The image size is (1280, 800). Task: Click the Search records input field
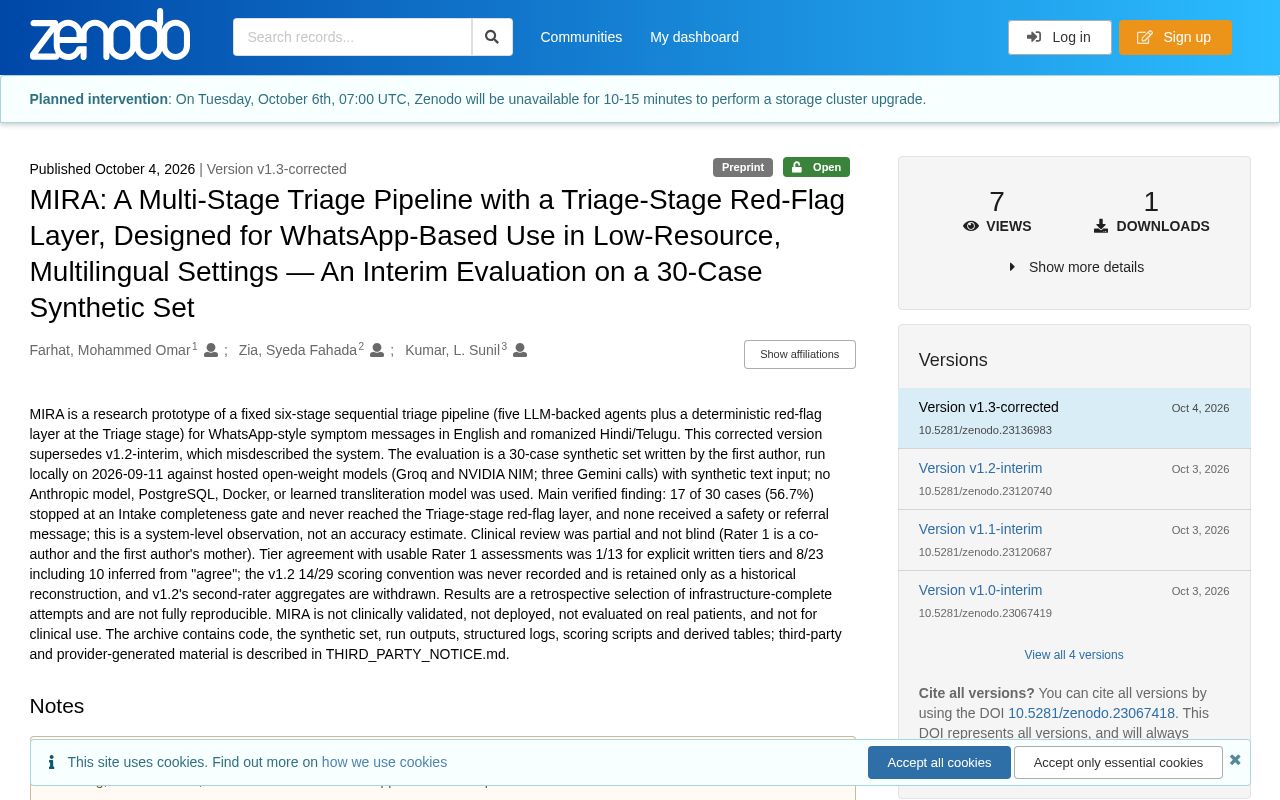[352, 37]
